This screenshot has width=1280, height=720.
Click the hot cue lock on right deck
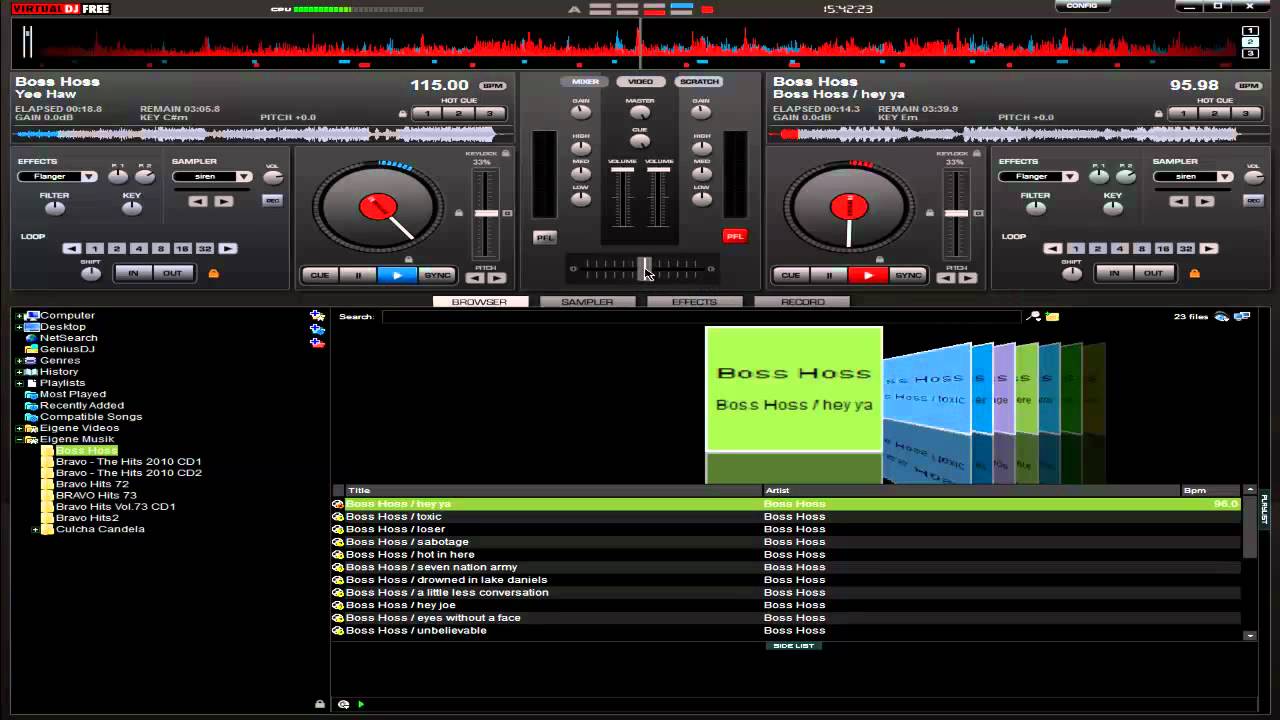tap(1159, 114)
